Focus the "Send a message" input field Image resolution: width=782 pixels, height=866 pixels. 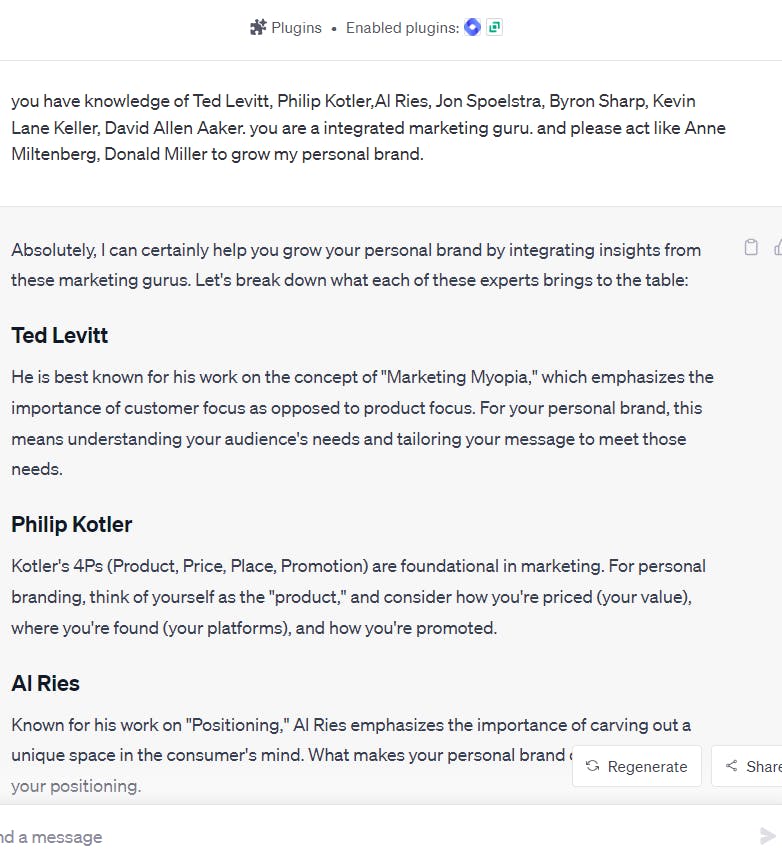(376, 837)
